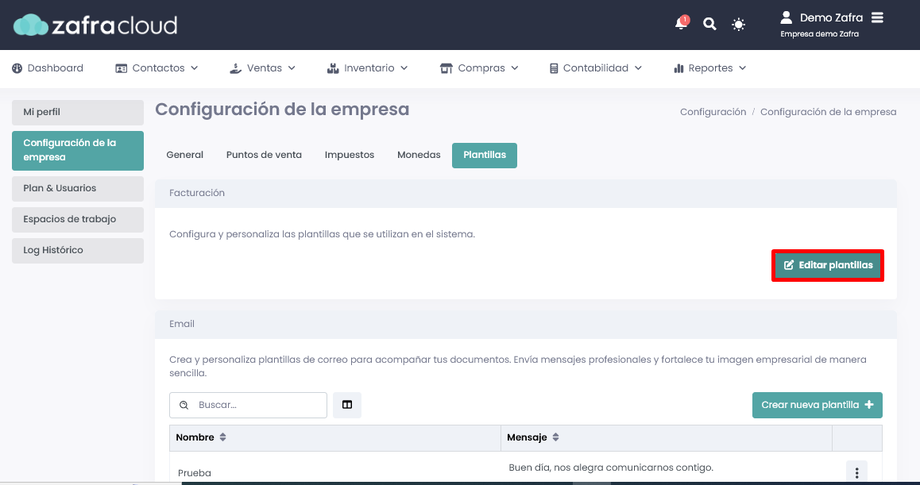920x485 pixels.
Task: Open the Impuestos tab
Action: tap(349, 155)
